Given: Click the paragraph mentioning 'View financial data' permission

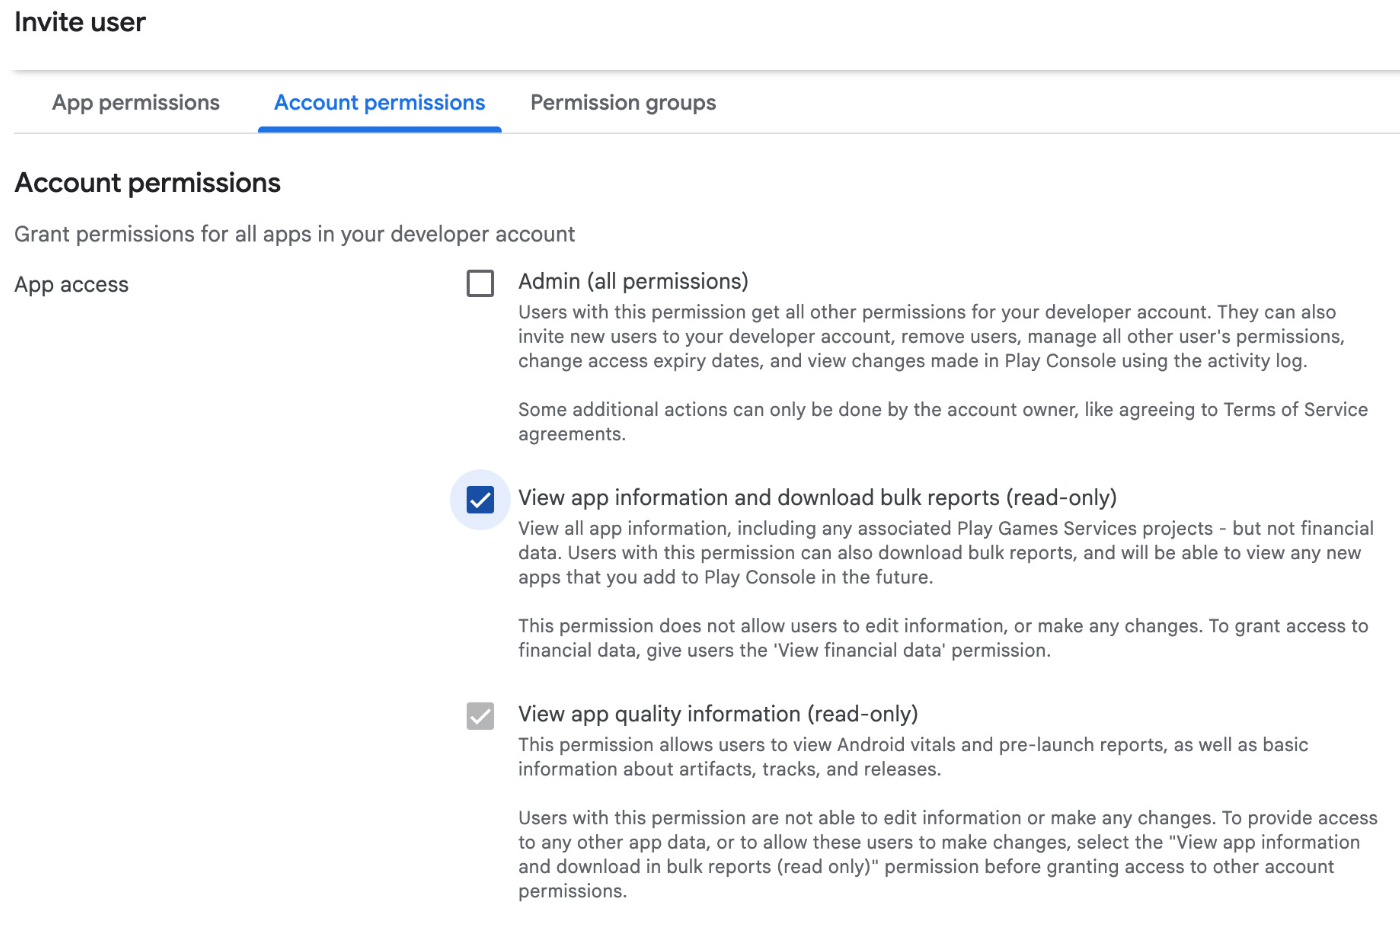Looking at the screenshot, I should [940, 638].
